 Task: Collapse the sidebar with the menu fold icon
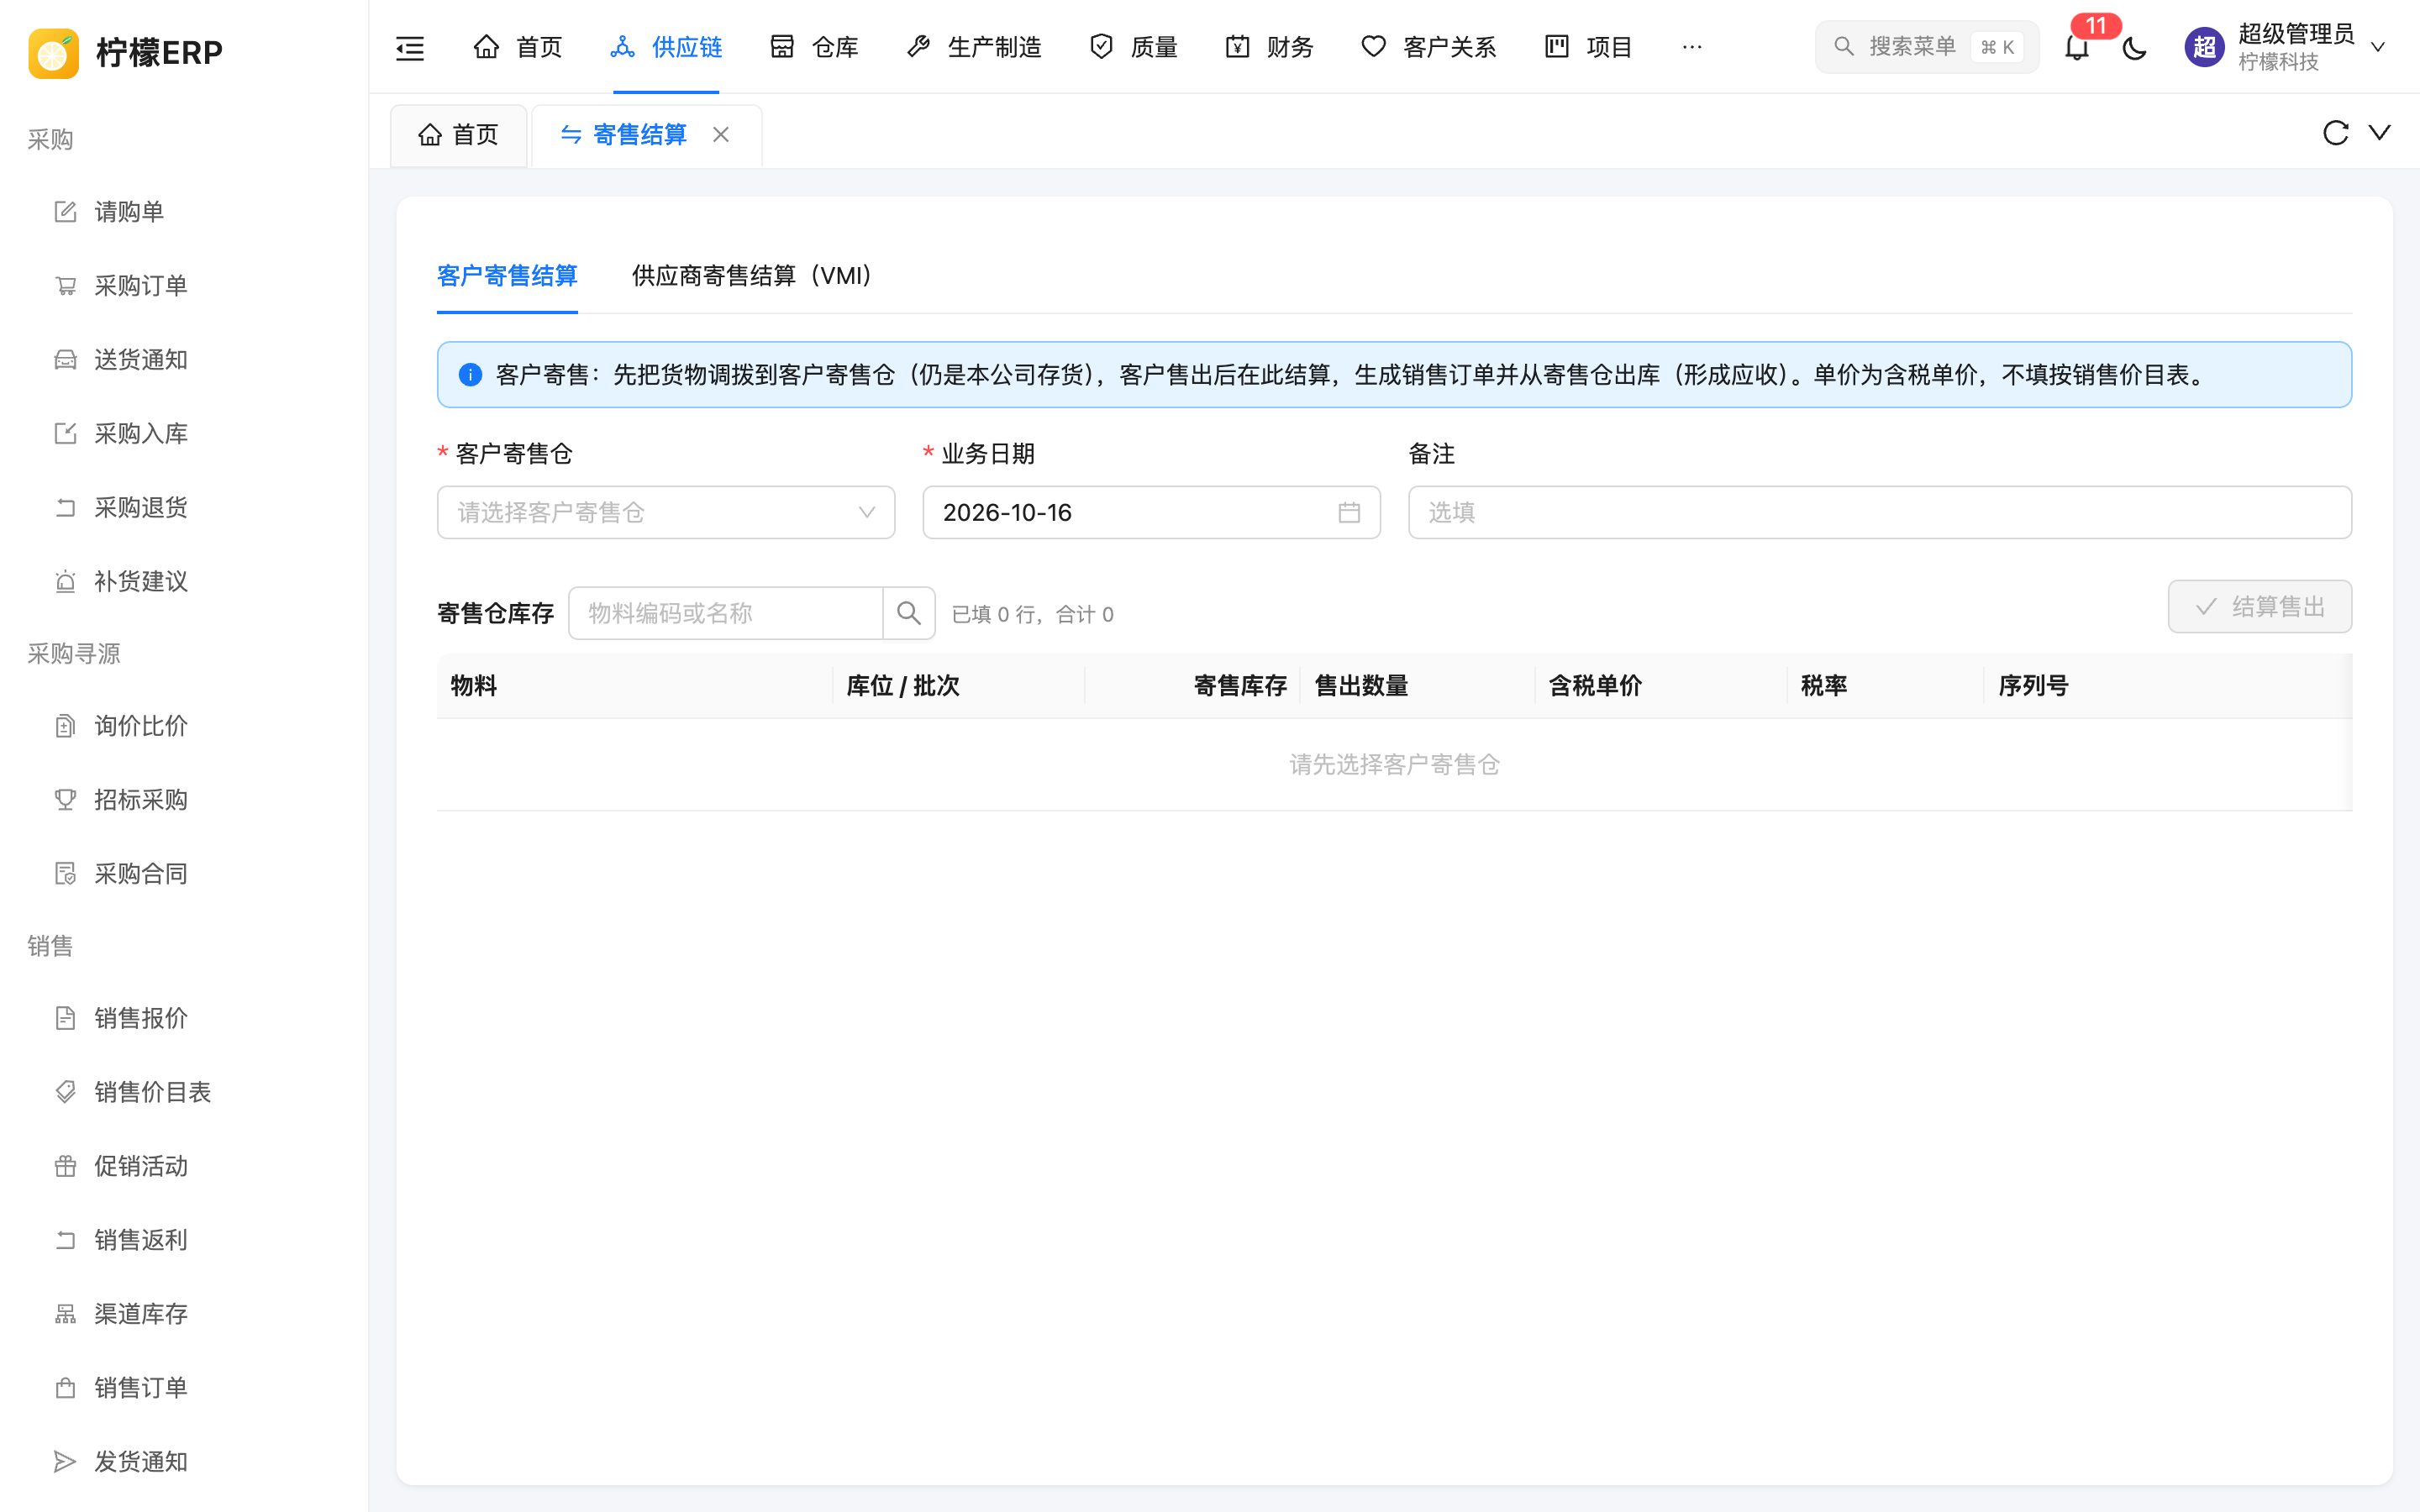pos(410,47)
